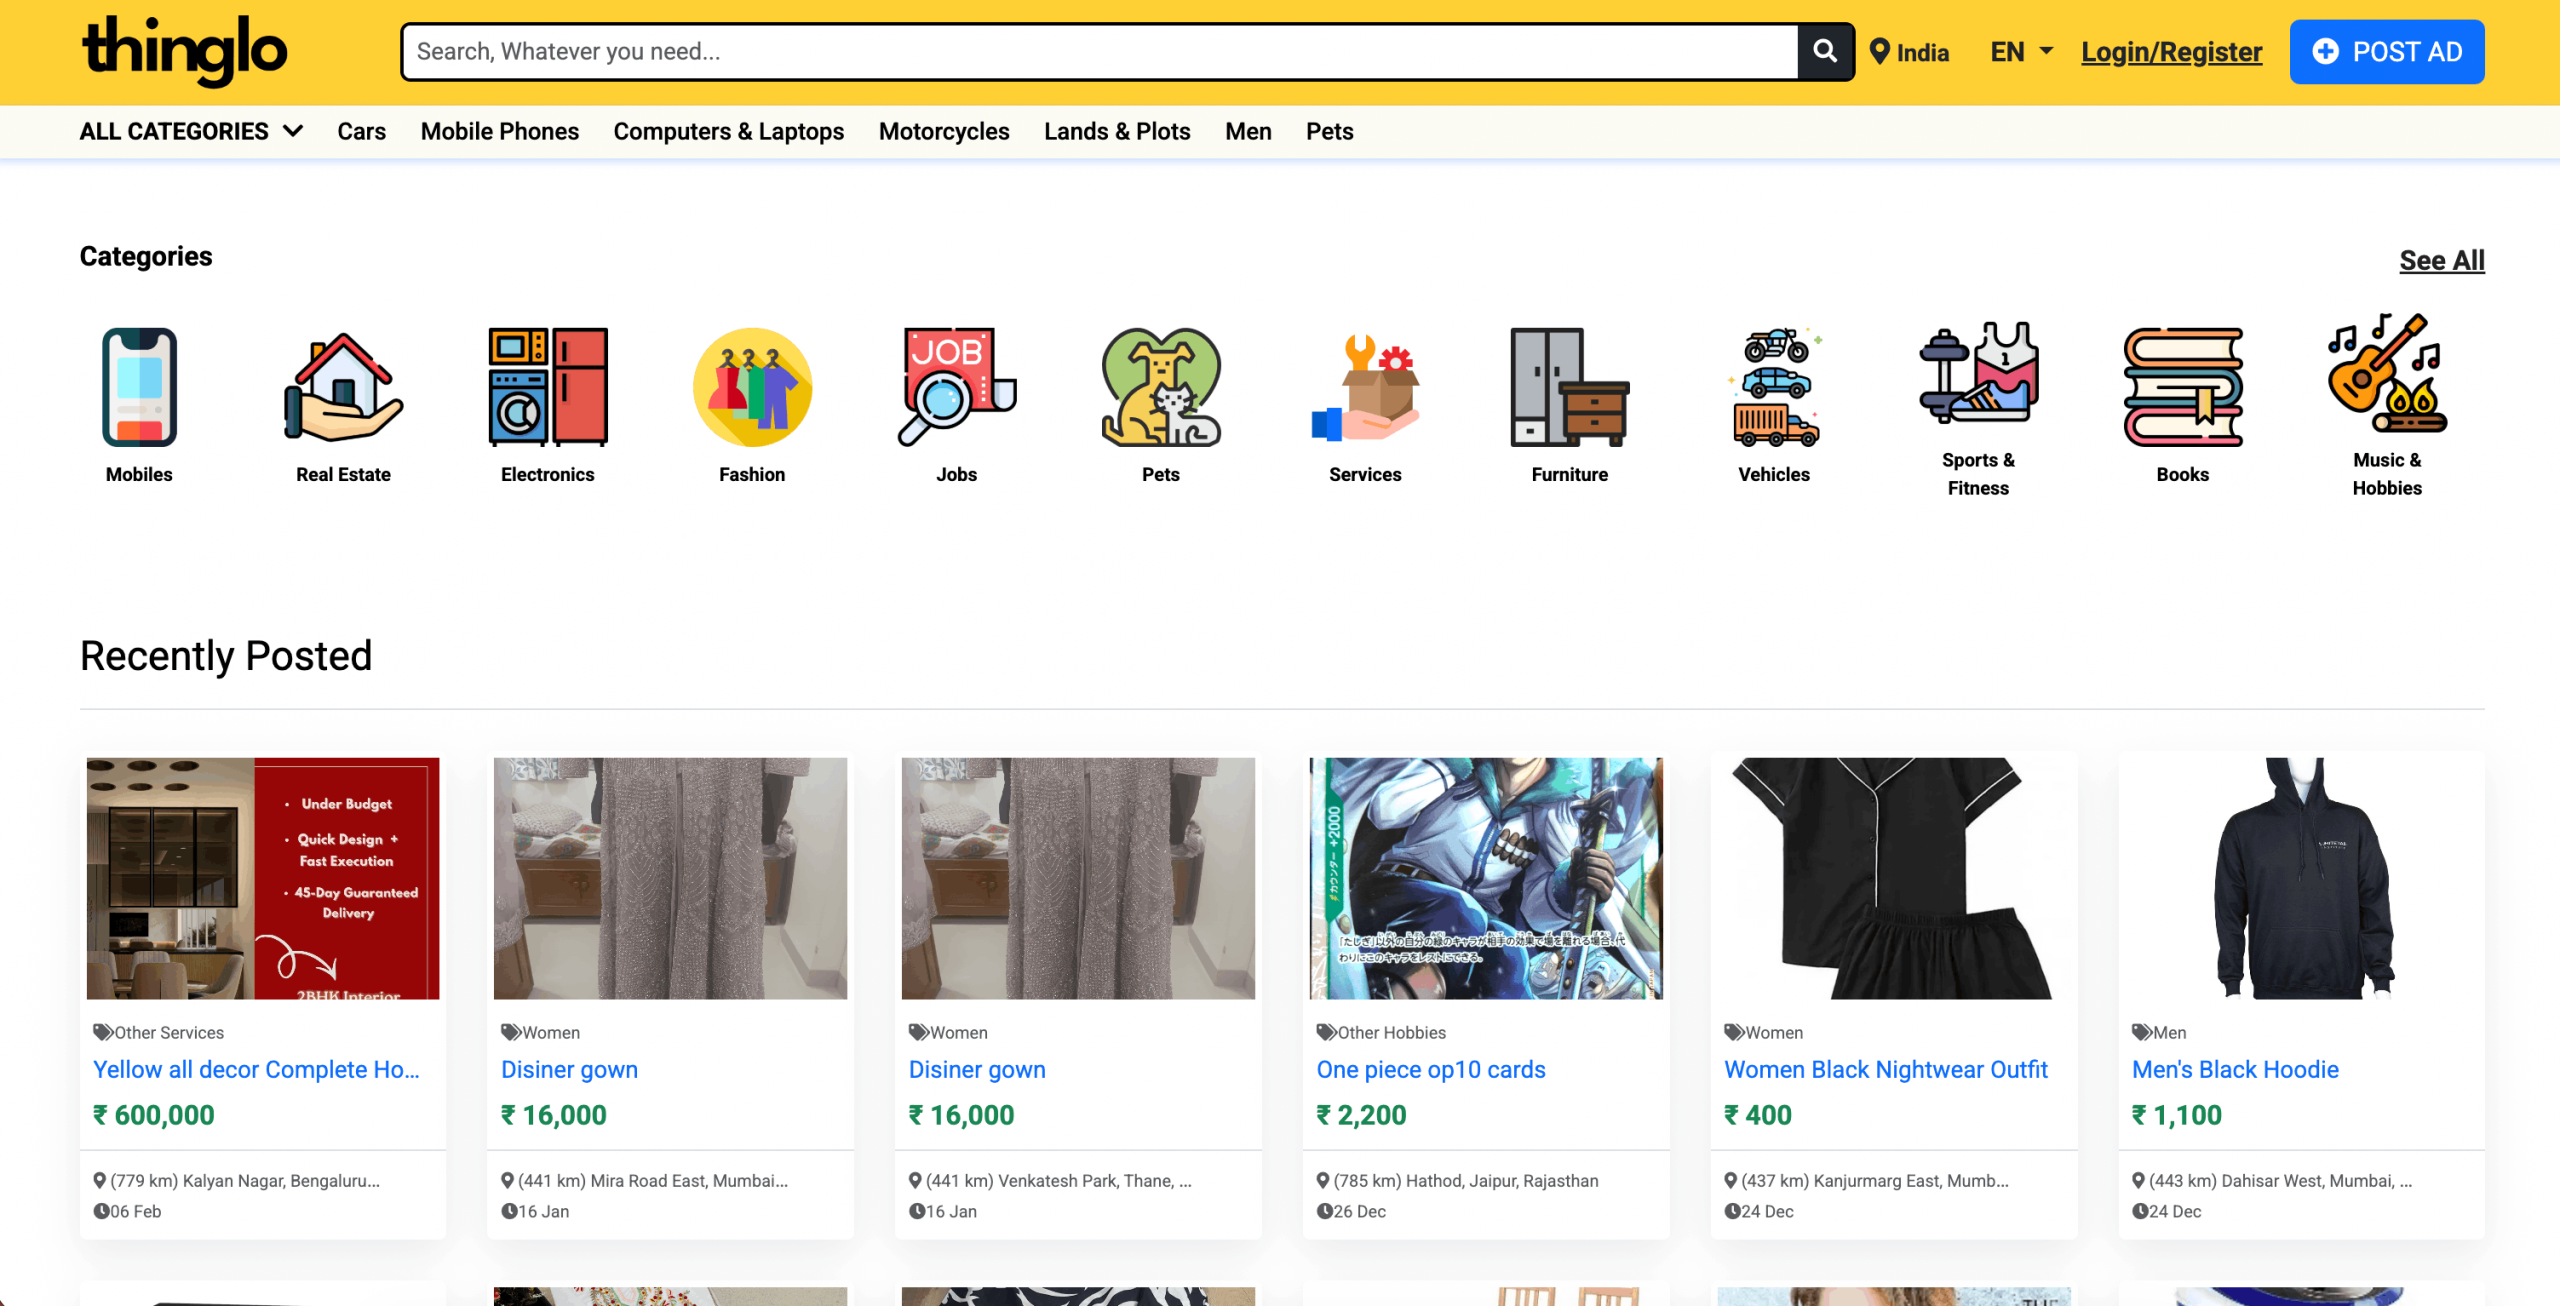
Task: Open the Men's Black Hoodie thumbnail
Action: [2300, 877]
